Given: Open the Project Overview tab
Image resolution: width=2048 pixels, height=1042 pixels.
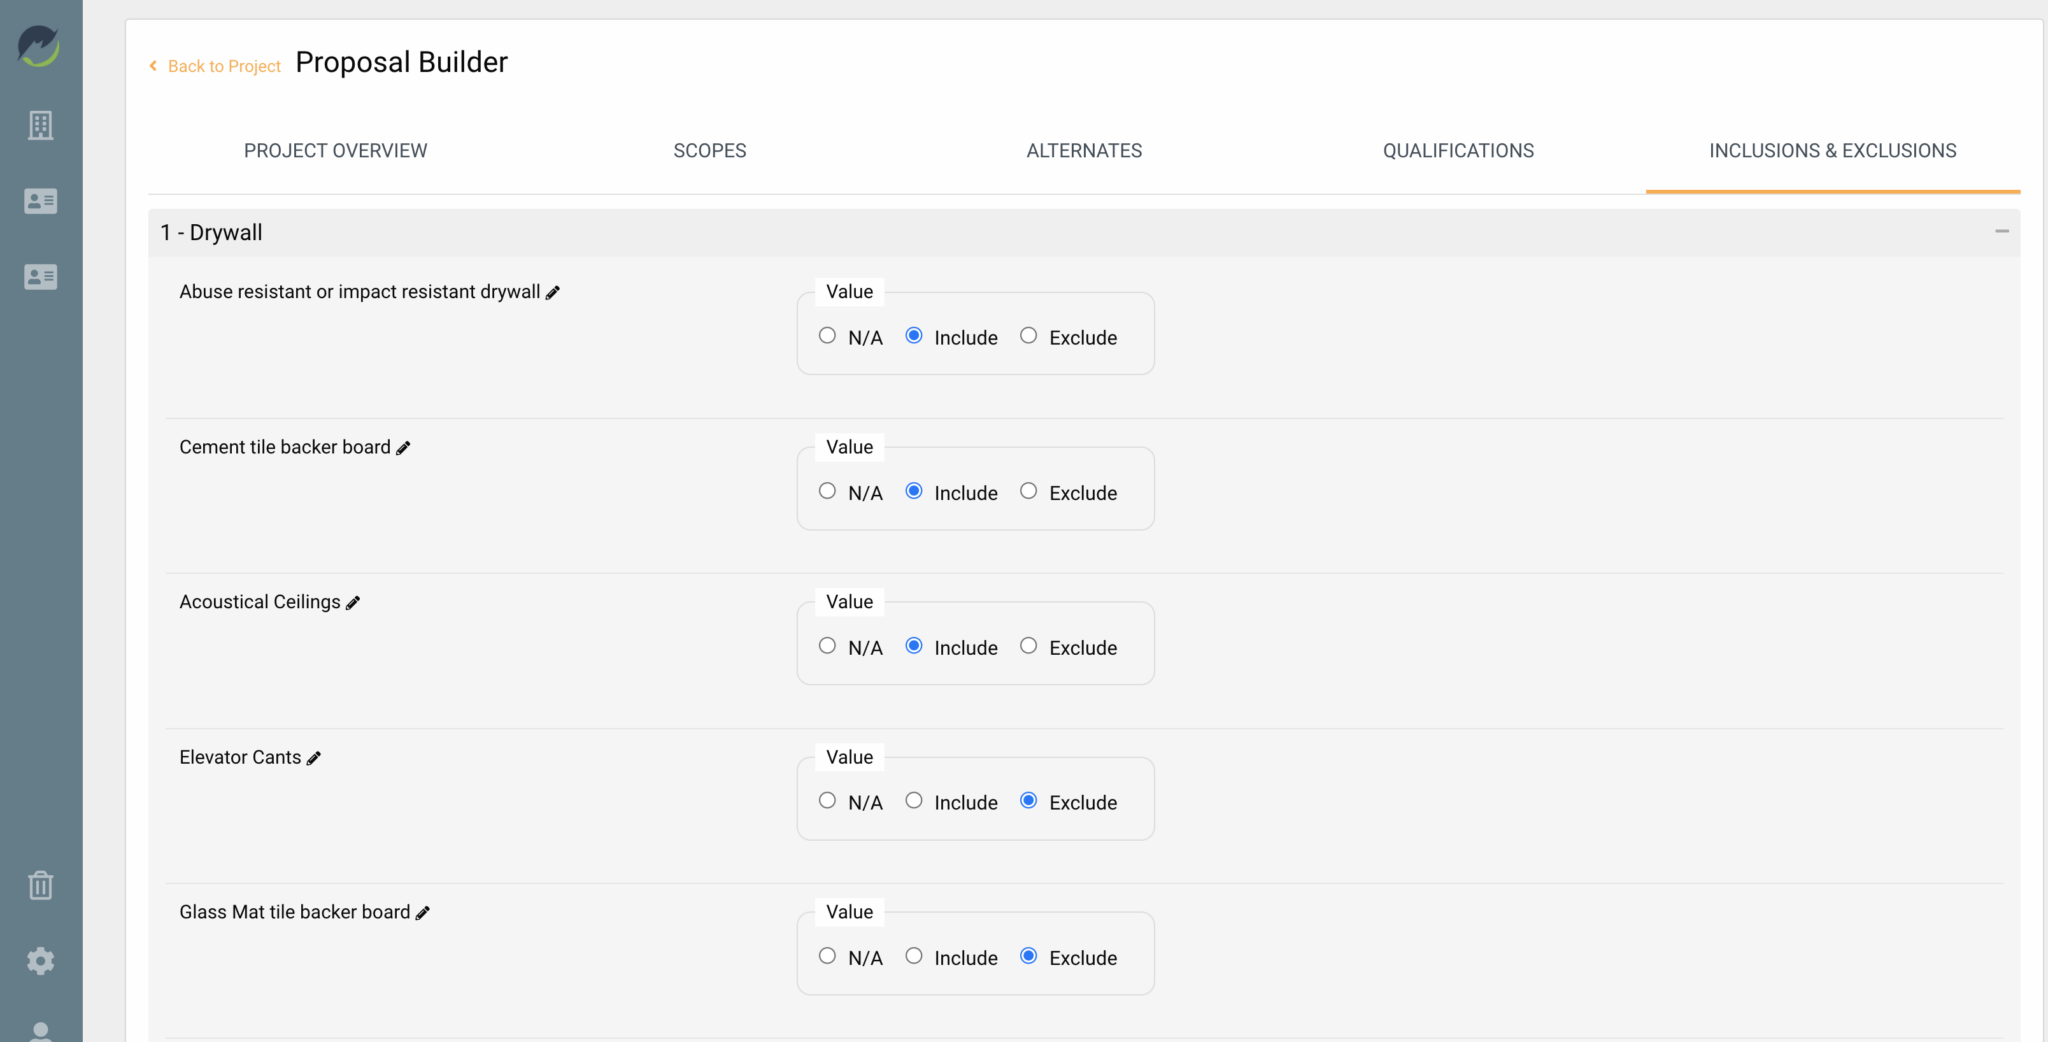Looking at the screenshot, I should 335,151.
